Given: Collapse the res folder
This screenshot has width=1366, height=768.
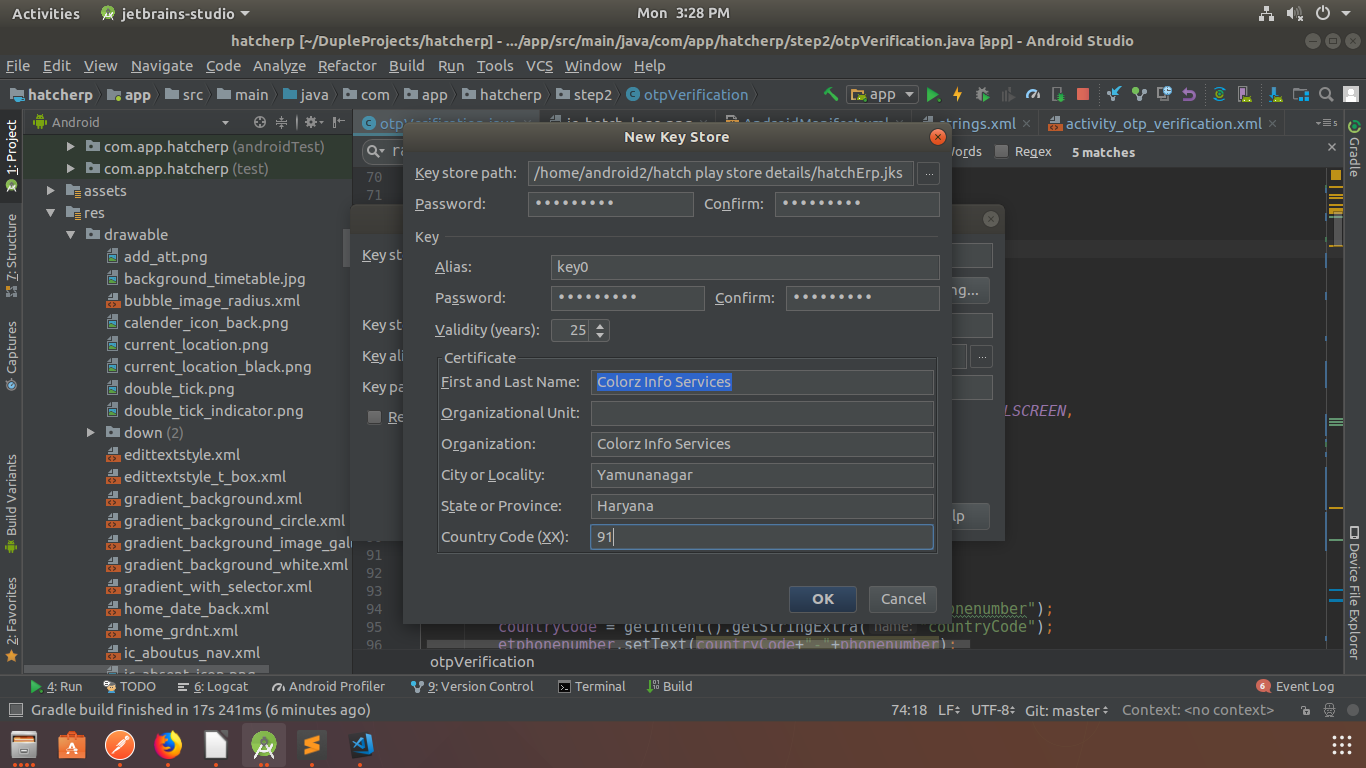Looking at the screenshot, I should [x=51, y=213].
